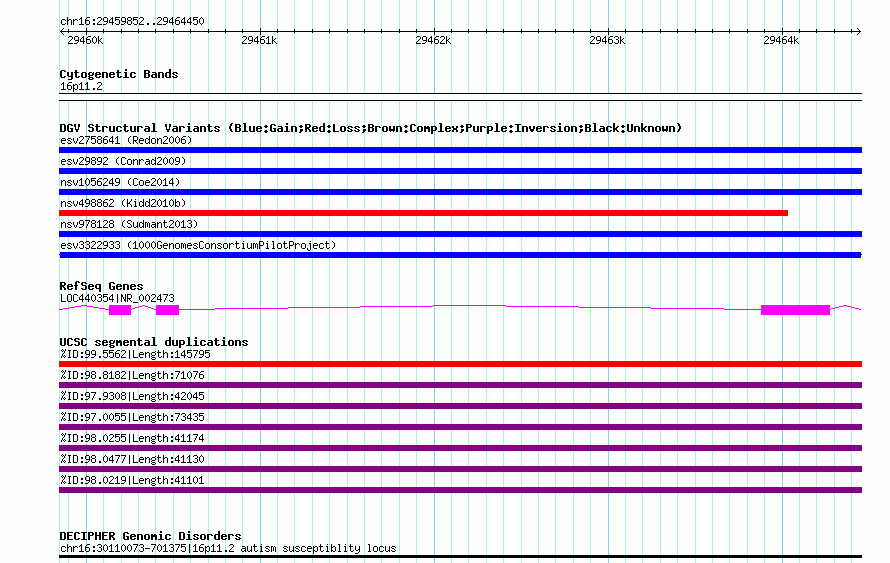
Task: Select the first magenta exon of LOC440354
Action: pos(120,309)
